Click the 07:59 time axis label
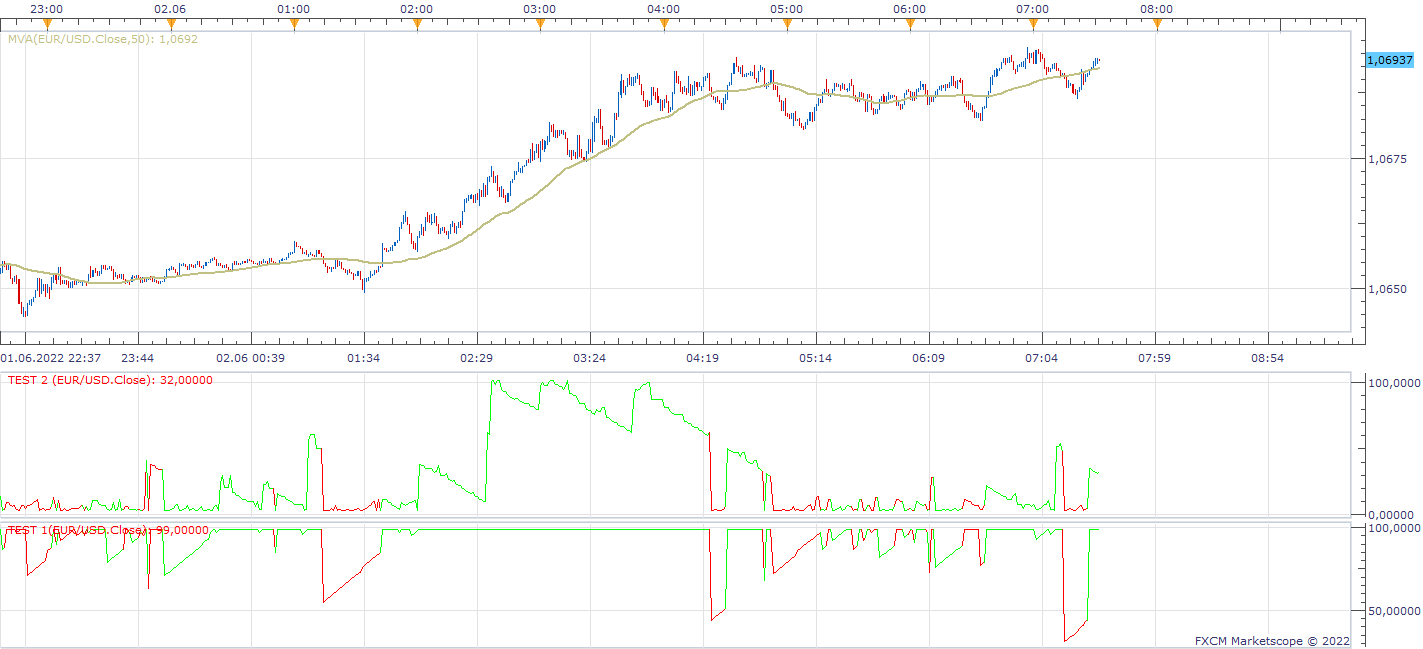The height and width of the screenshot is (649, 1423). point(1155,357)
